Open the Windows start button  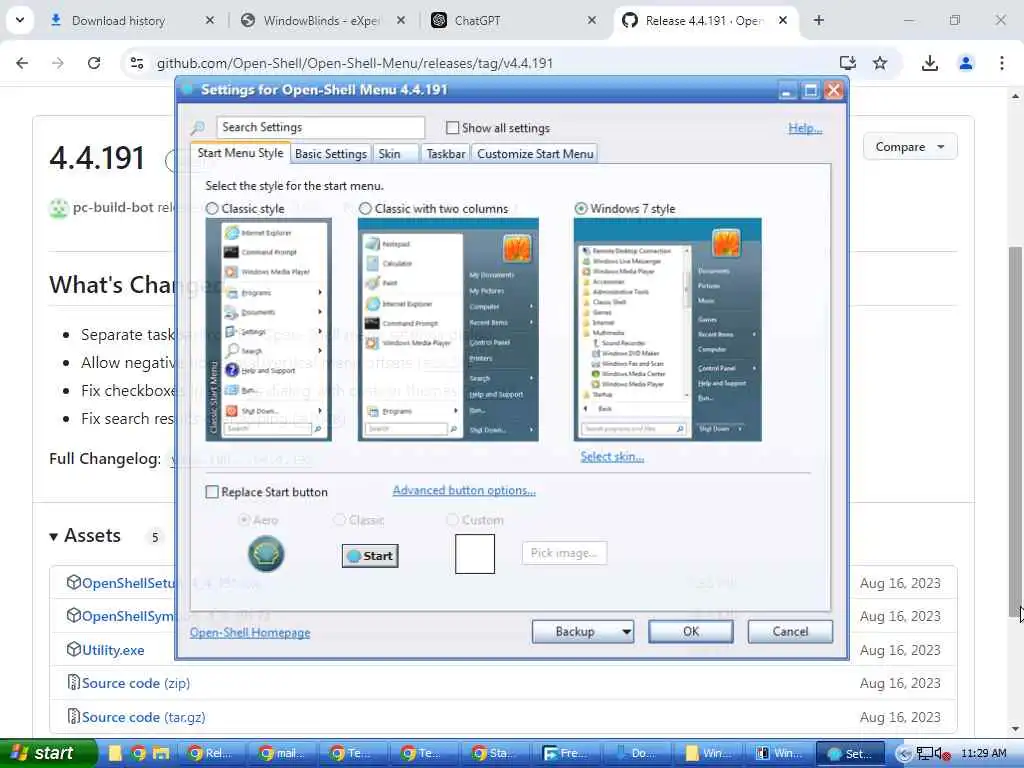click(x=48, y=754)
